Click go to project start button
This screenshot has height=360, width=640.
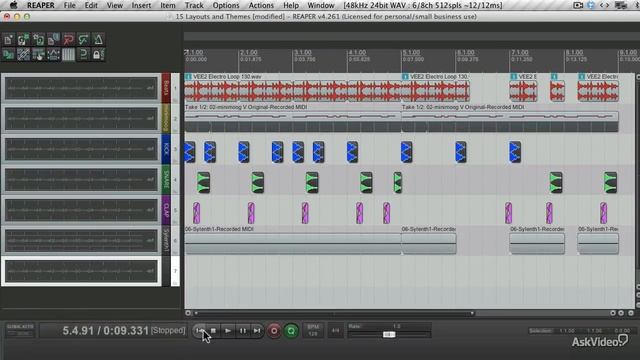(x=200, y=331)
